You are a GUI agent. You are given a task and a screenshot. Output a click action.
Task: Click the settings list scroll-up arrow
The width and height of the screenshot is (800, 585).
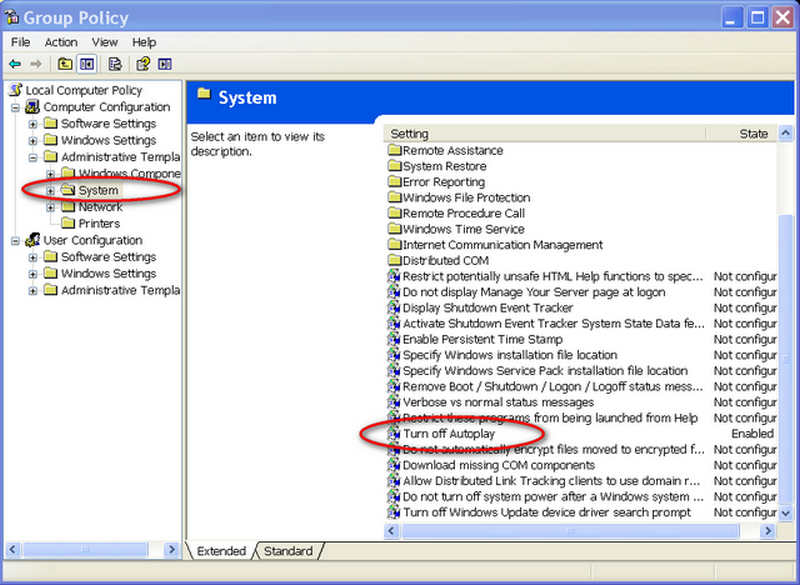click(786, 134)
